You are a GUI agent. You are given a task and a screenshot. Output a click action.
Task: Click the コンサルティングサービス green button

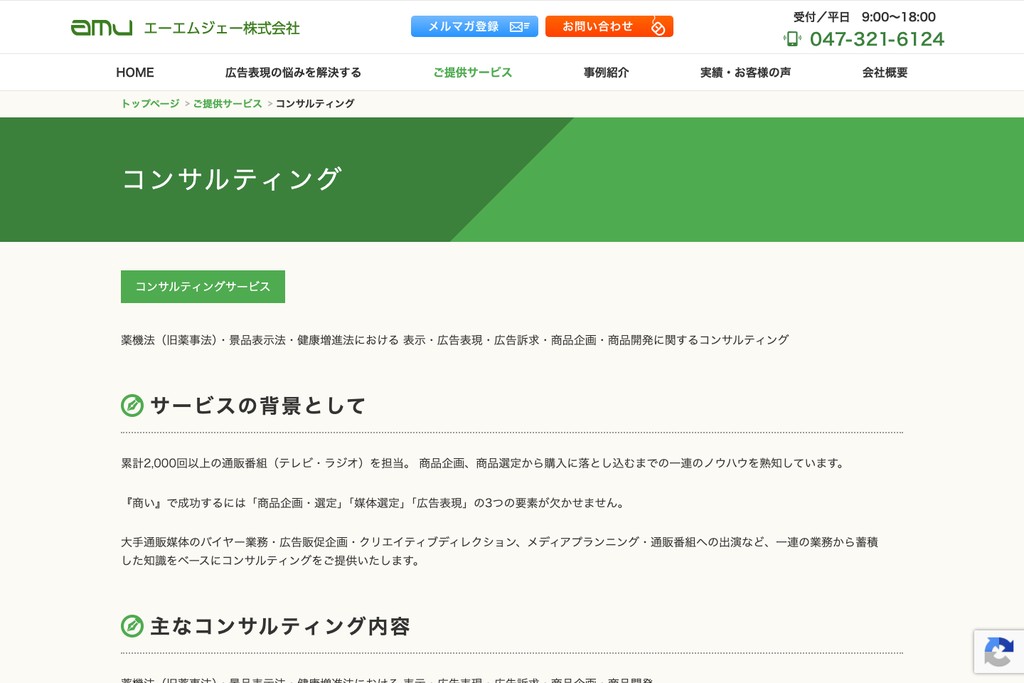[202, 287]
